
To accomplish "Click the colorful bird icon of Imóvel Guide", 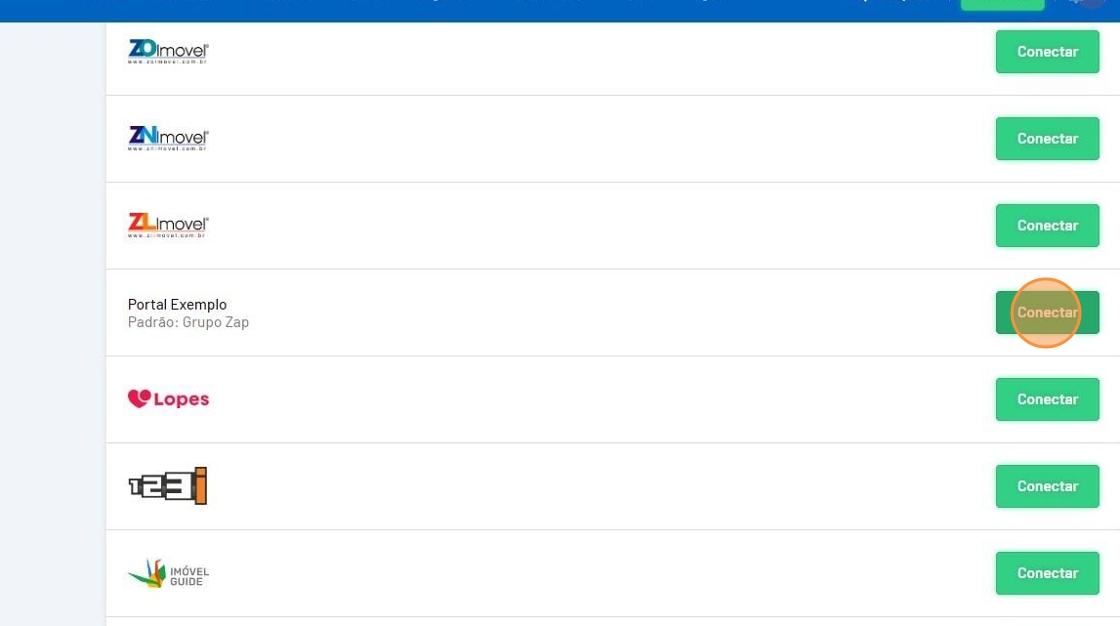I will click(x=147, y=573).
